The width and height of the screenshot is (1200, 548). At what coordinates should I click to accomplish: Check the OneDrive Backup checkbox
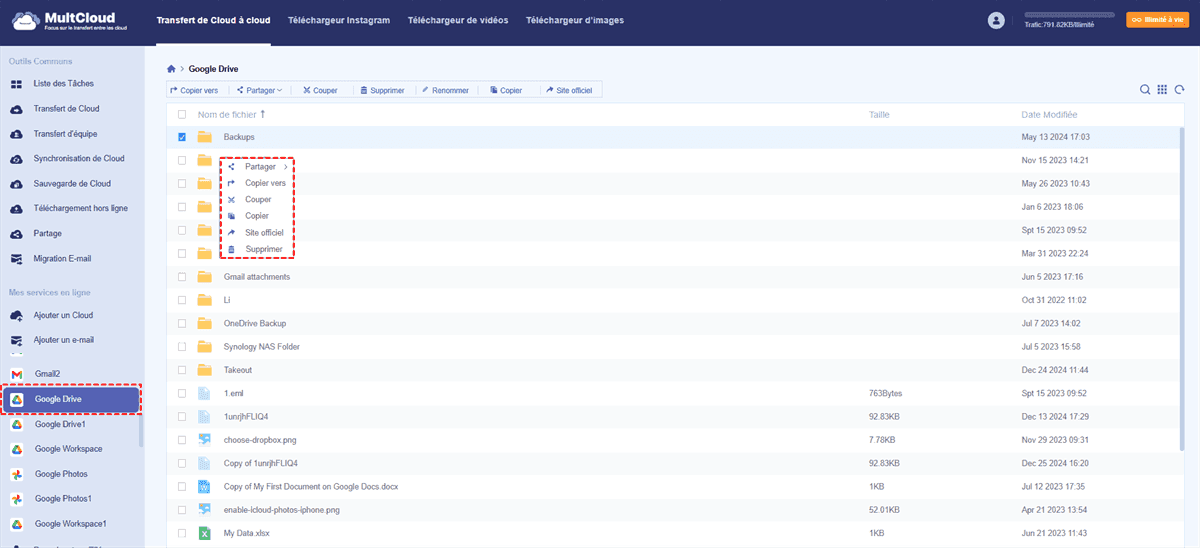click(182, 324)
